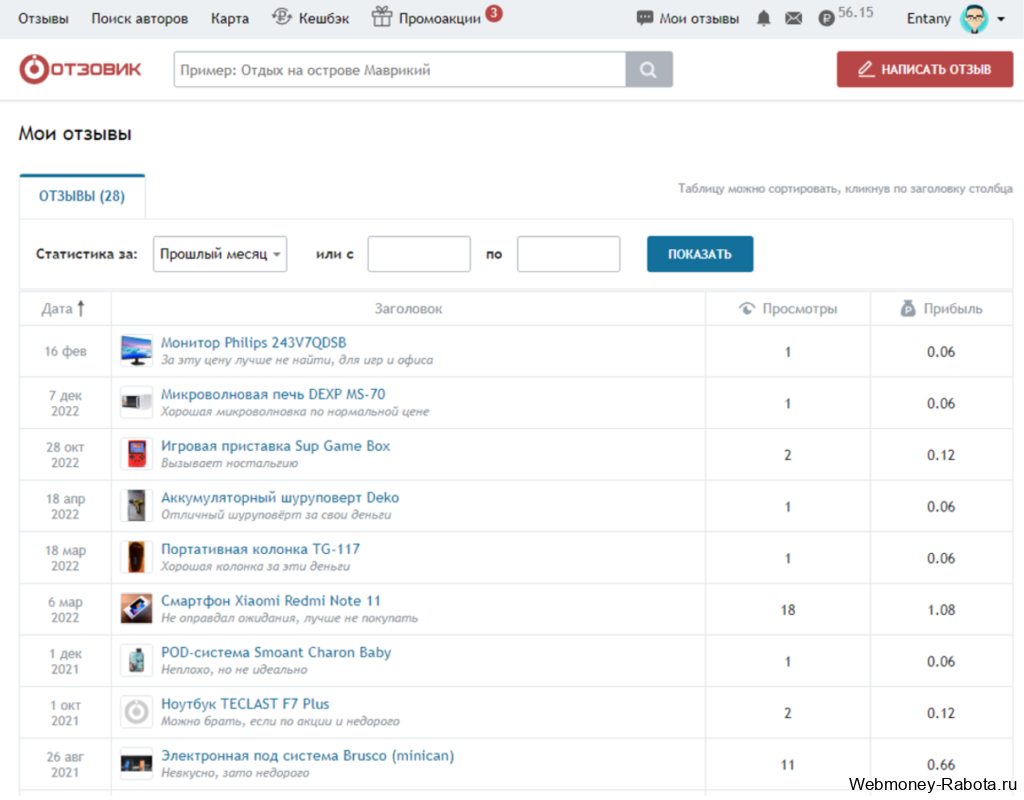Open the Deko screwdriver thumbnail
Viewport: 1024px width, 800px height.
coord(136,505)
